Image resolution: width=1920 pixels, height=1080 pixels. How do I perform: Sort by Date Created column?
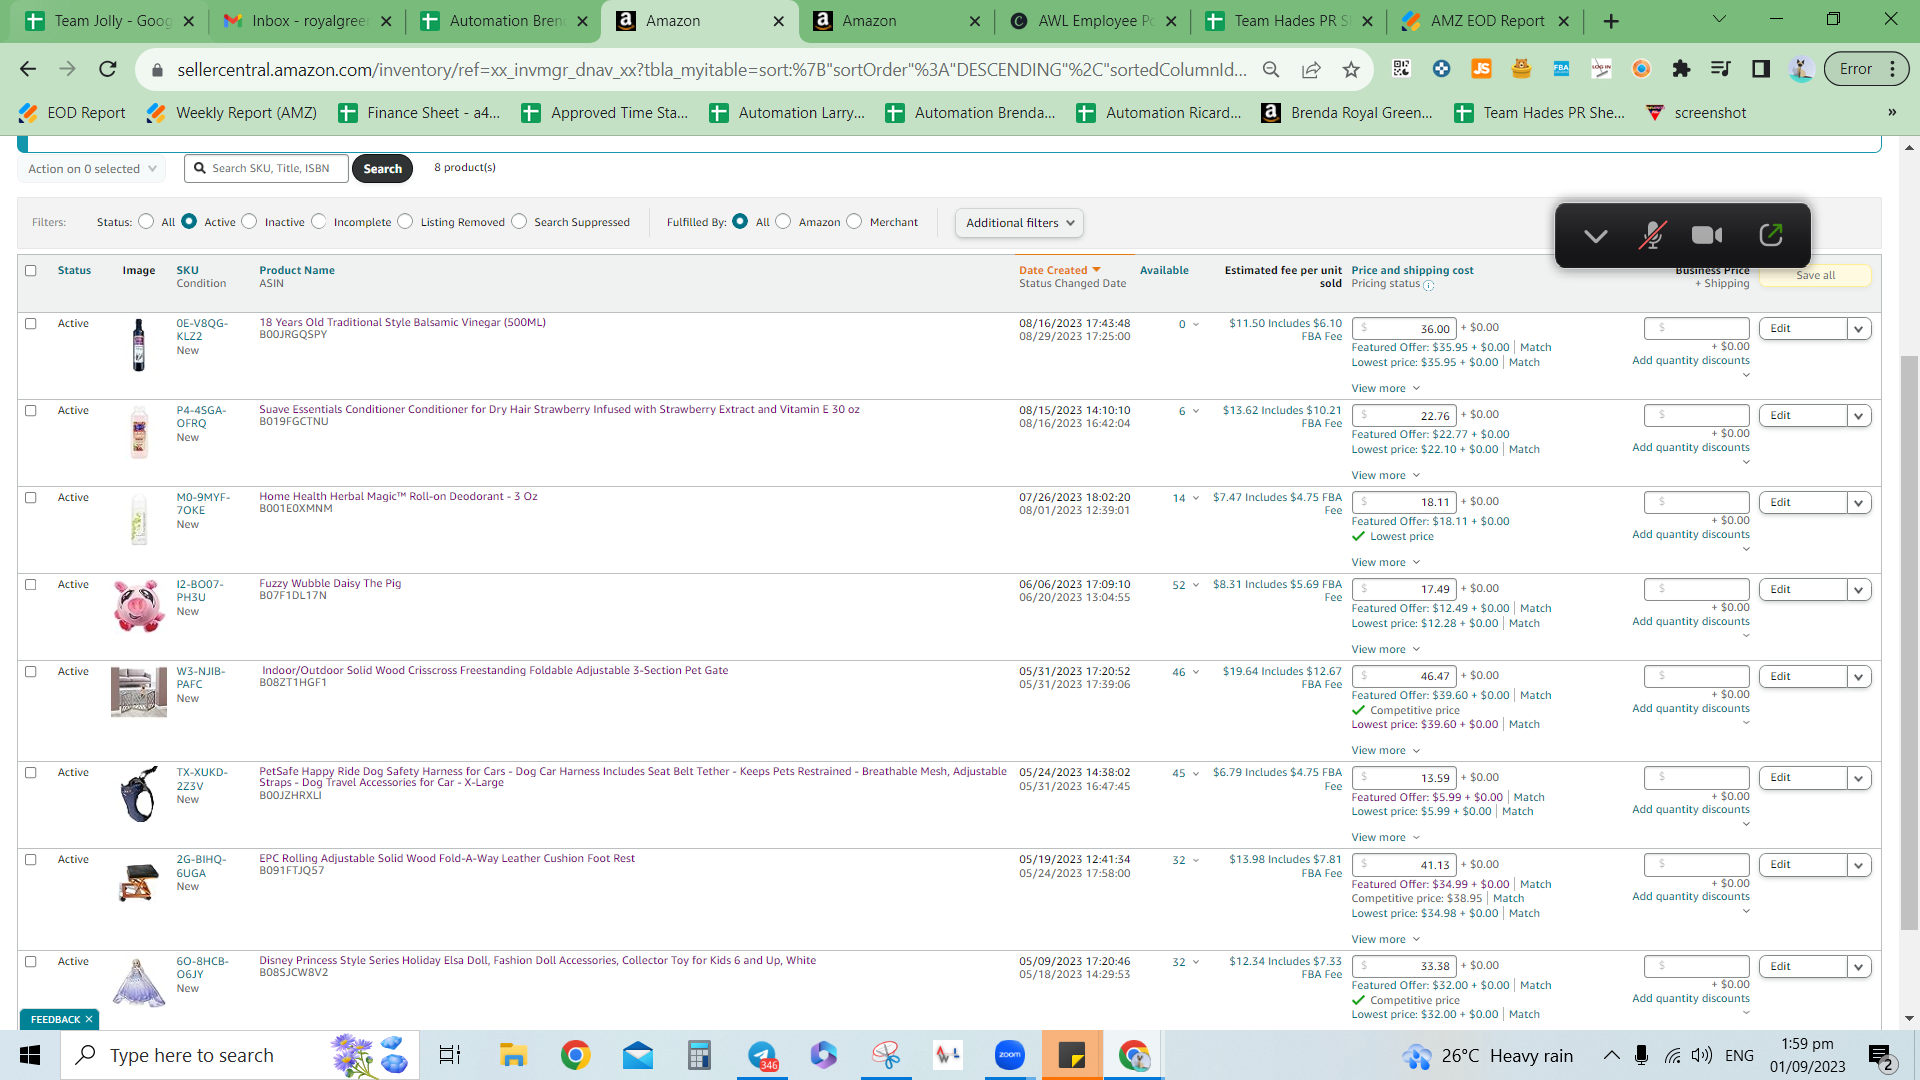[x=1059, y=271]
